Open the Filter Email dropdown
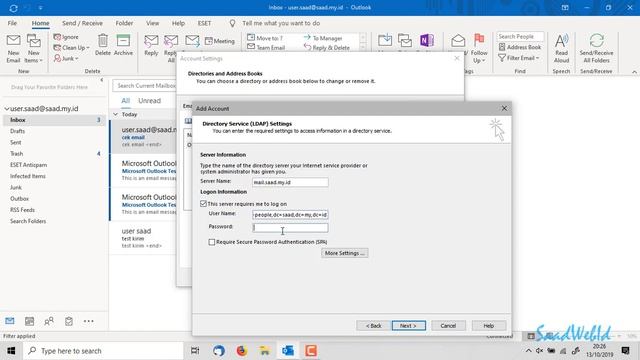Screen dimensions: 640x360 [519, 58]
